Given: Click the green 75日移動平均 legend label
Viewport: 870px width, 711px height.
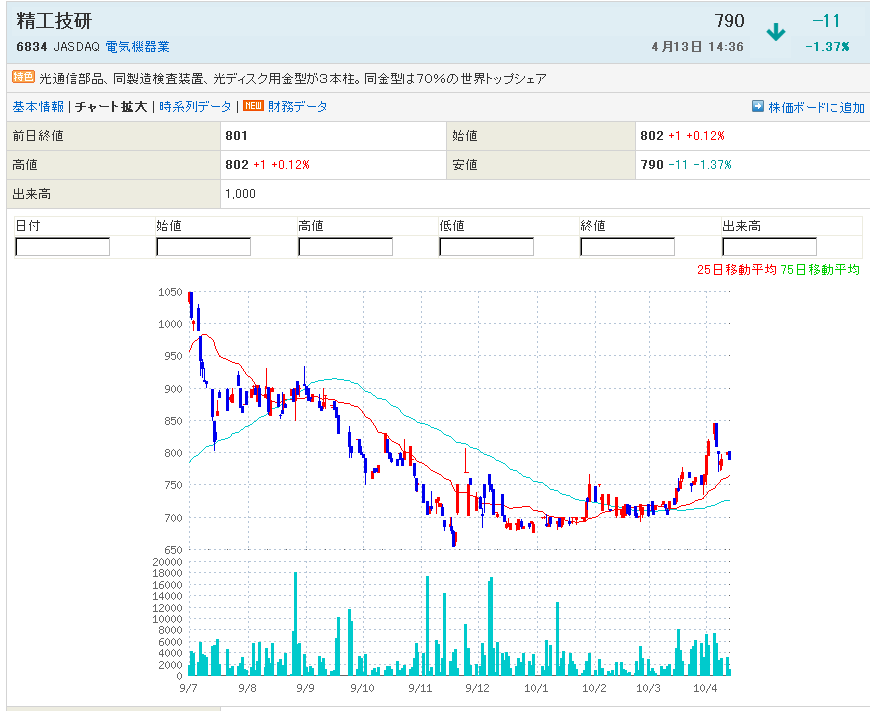Looking at the screenshot, I should point(821,270).
